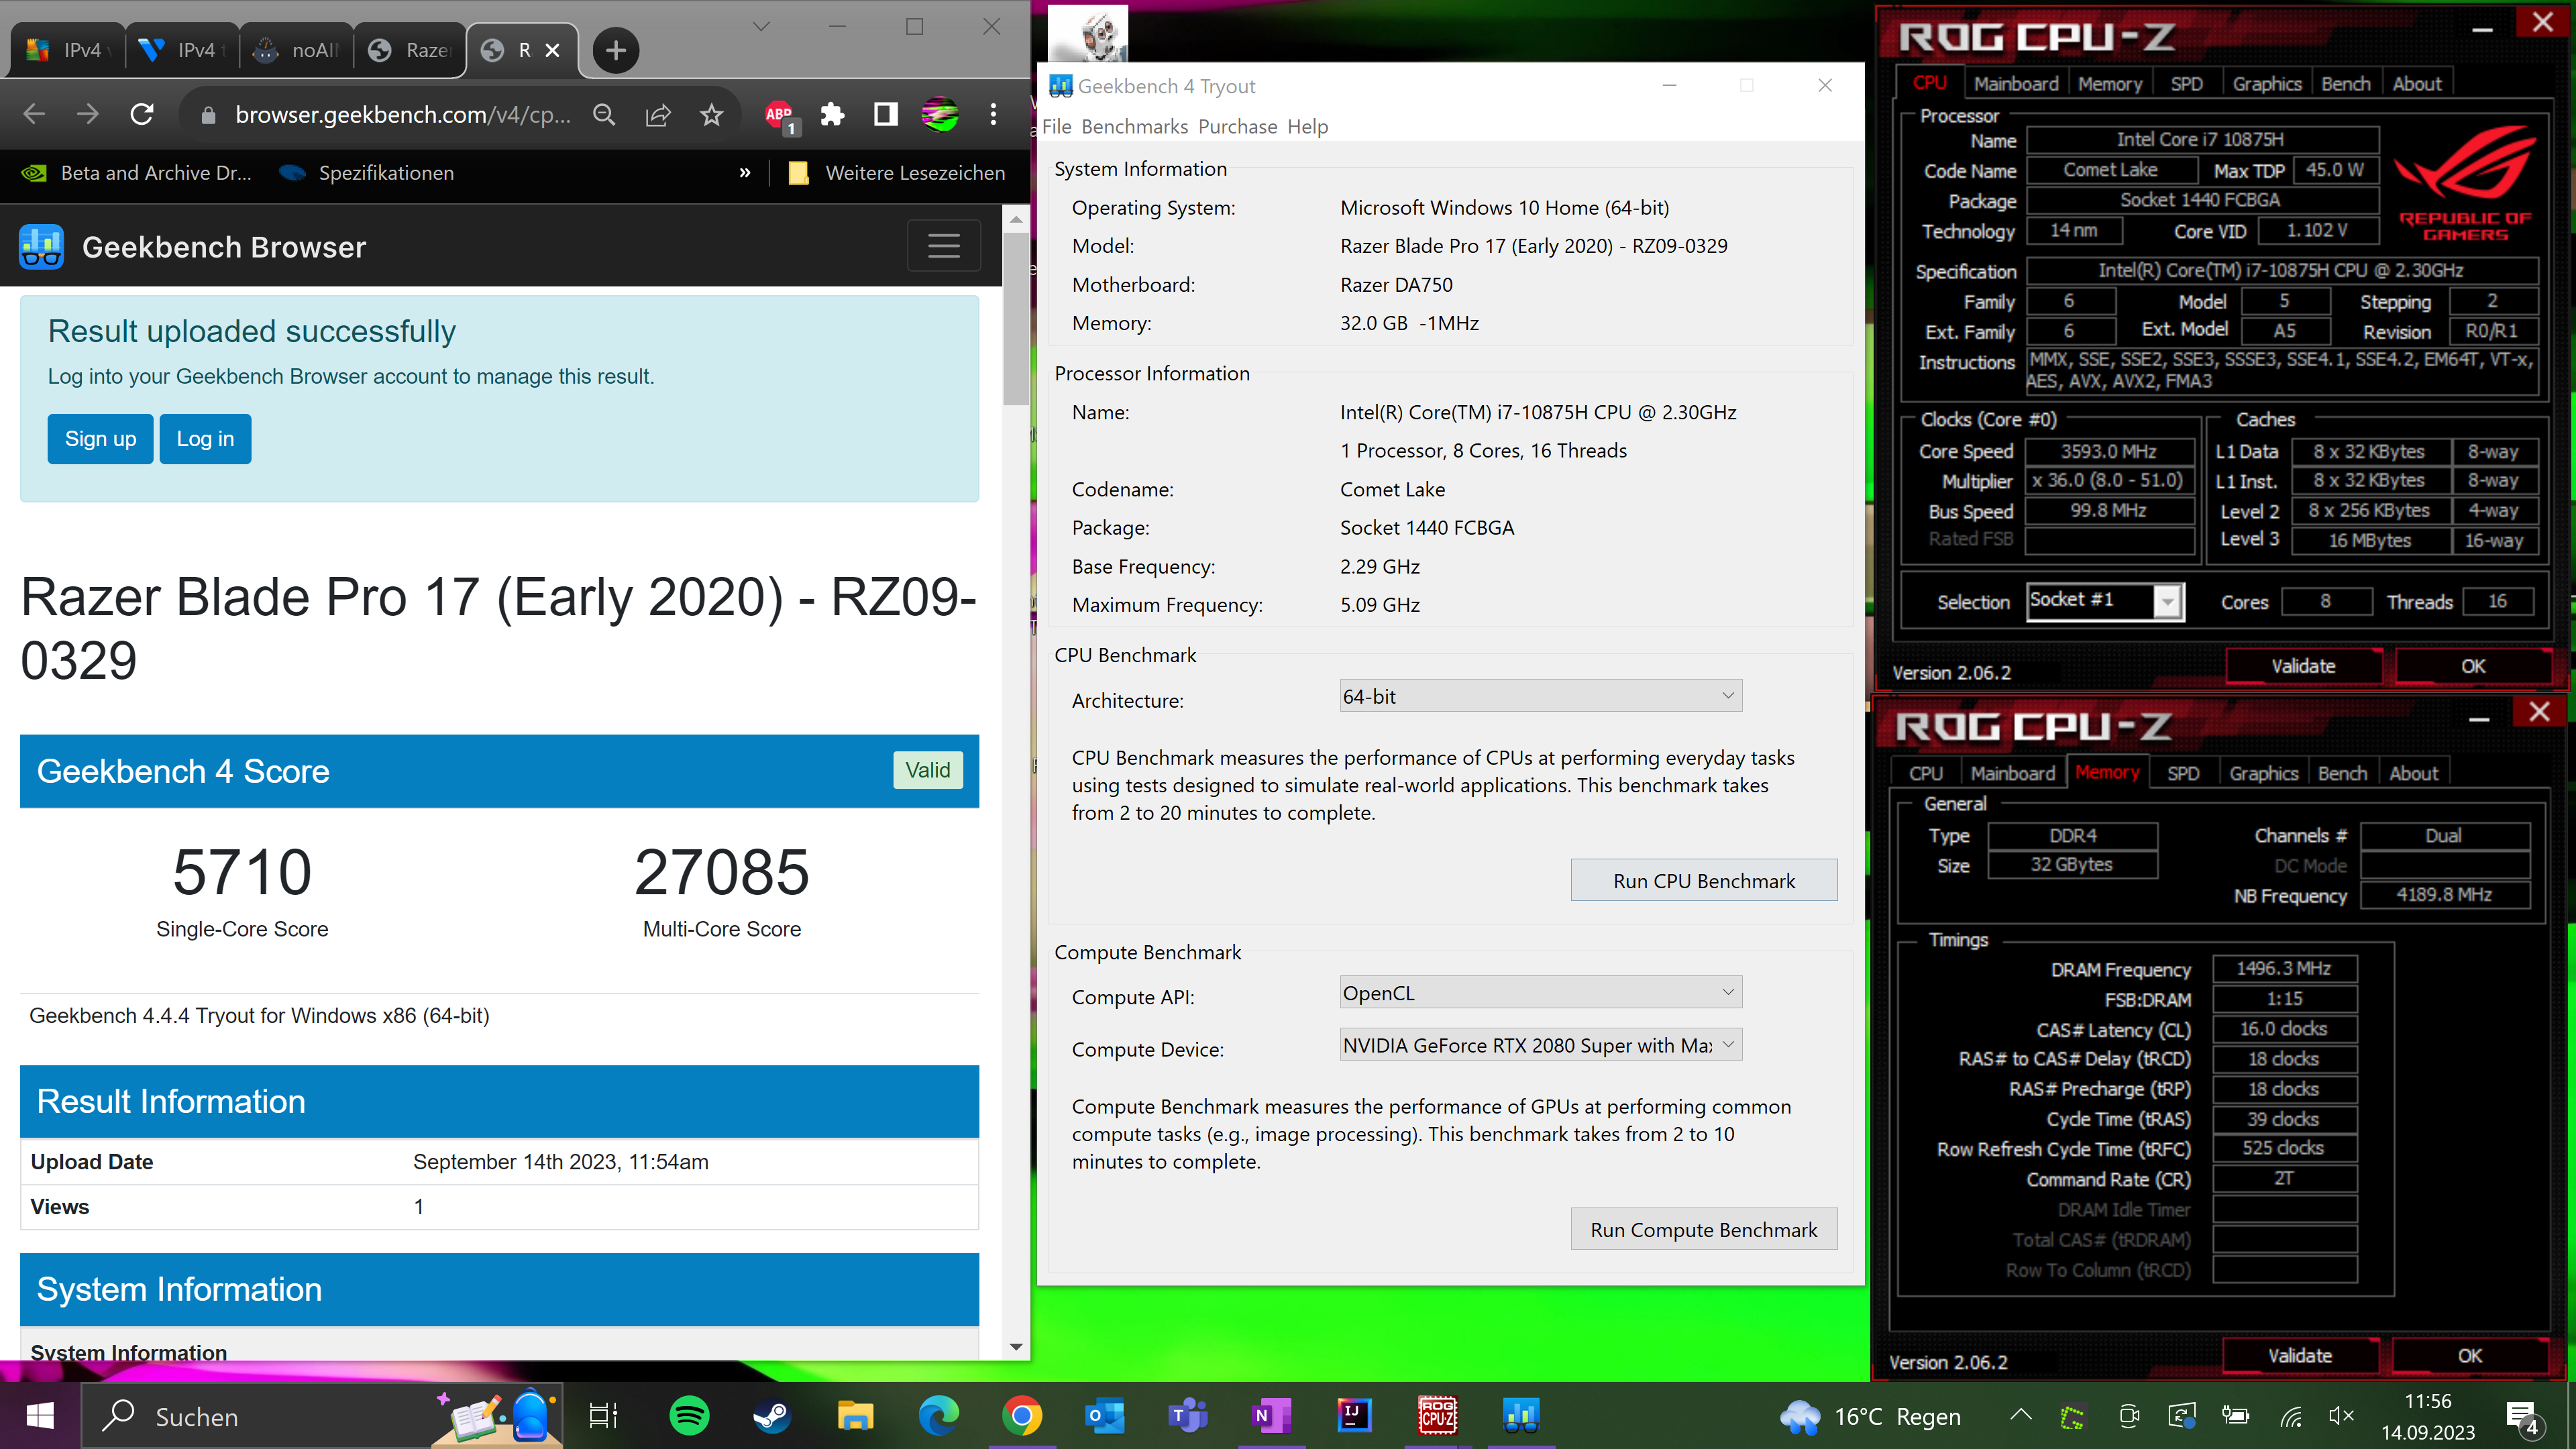Expand the Chrome tab search chevron
Image resolution: width=2576 pixels, height=1449 pixels.
761,27
